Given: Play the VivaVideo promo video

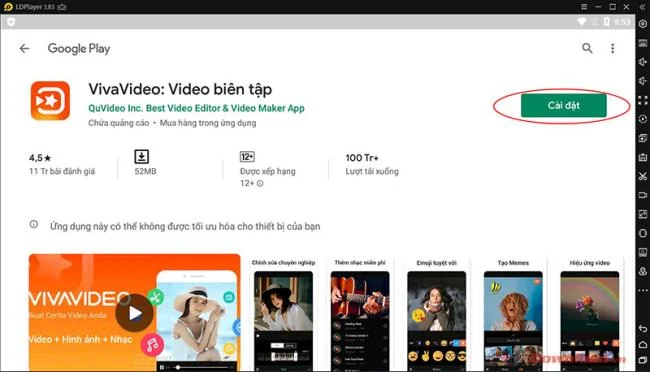Looking at the screenshot, I should 134,313.
